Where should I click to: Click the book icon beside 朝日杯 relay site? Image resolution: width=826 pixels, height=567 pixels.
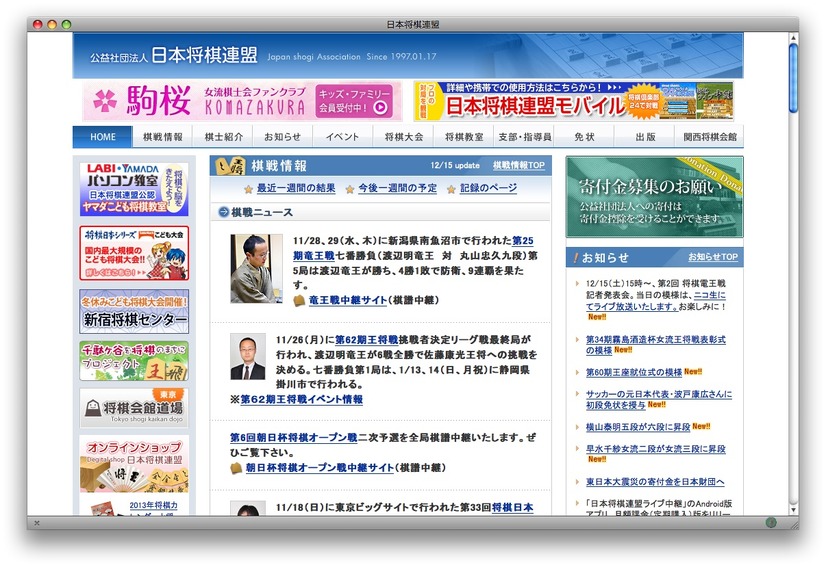(236, 468)
